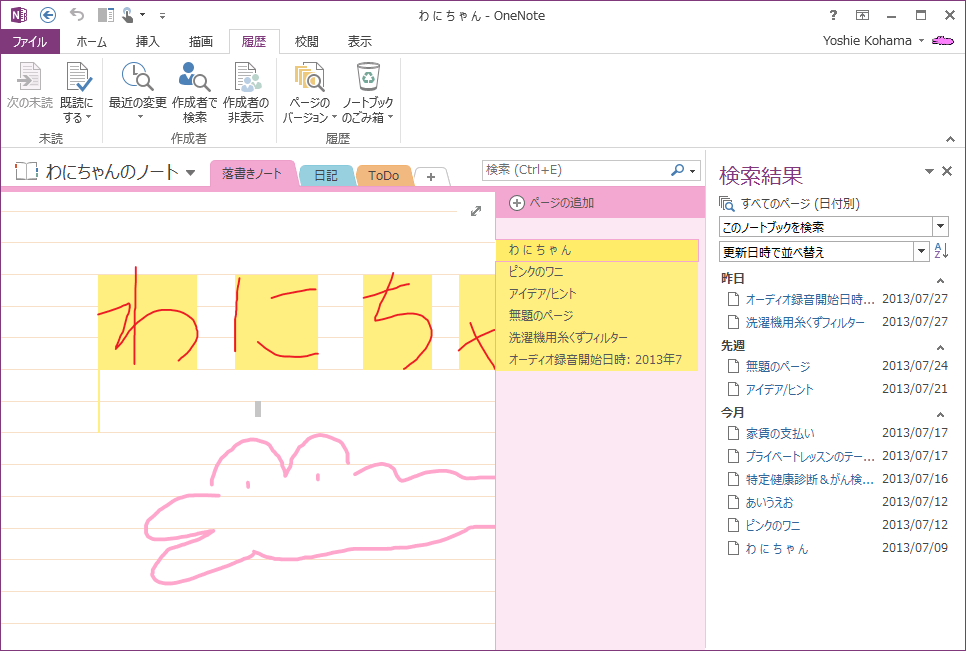The height and width of the screenshot is (651, 966).
Task: Select the アイデア/ヒント page in the page list
Action: click(597, 294)
